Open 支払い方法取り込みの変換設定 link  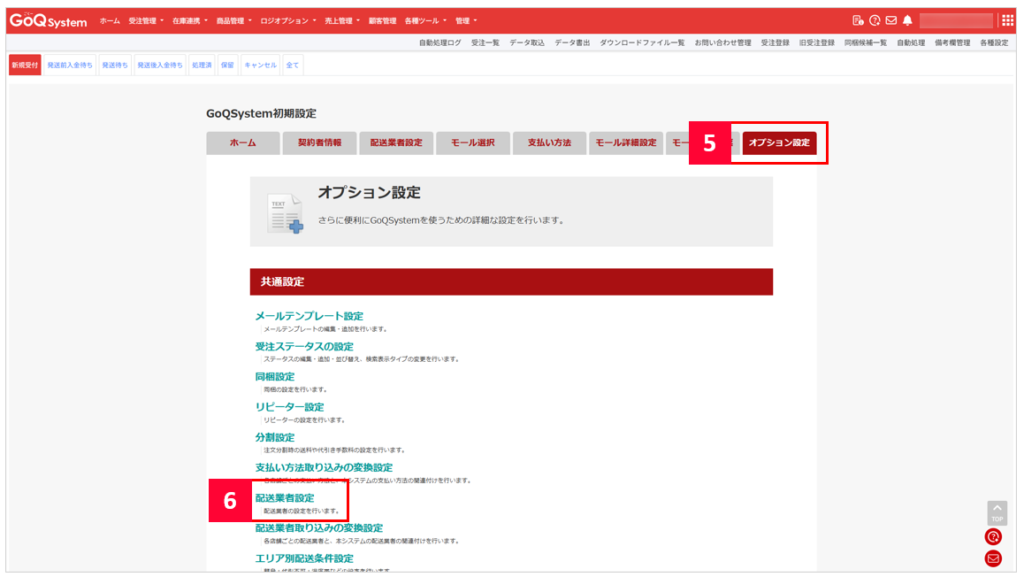pos(324,467)
